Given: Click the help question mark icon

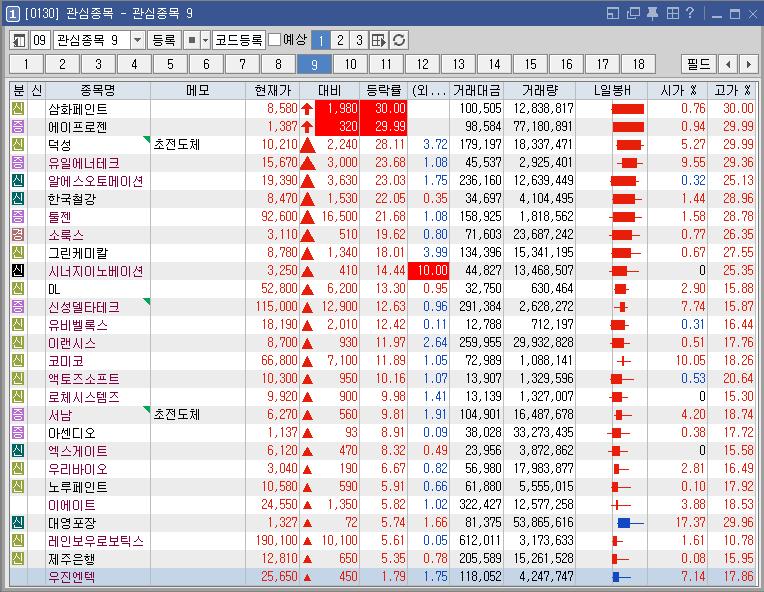Looking at the screenshot, I should (x=689, y=13).
